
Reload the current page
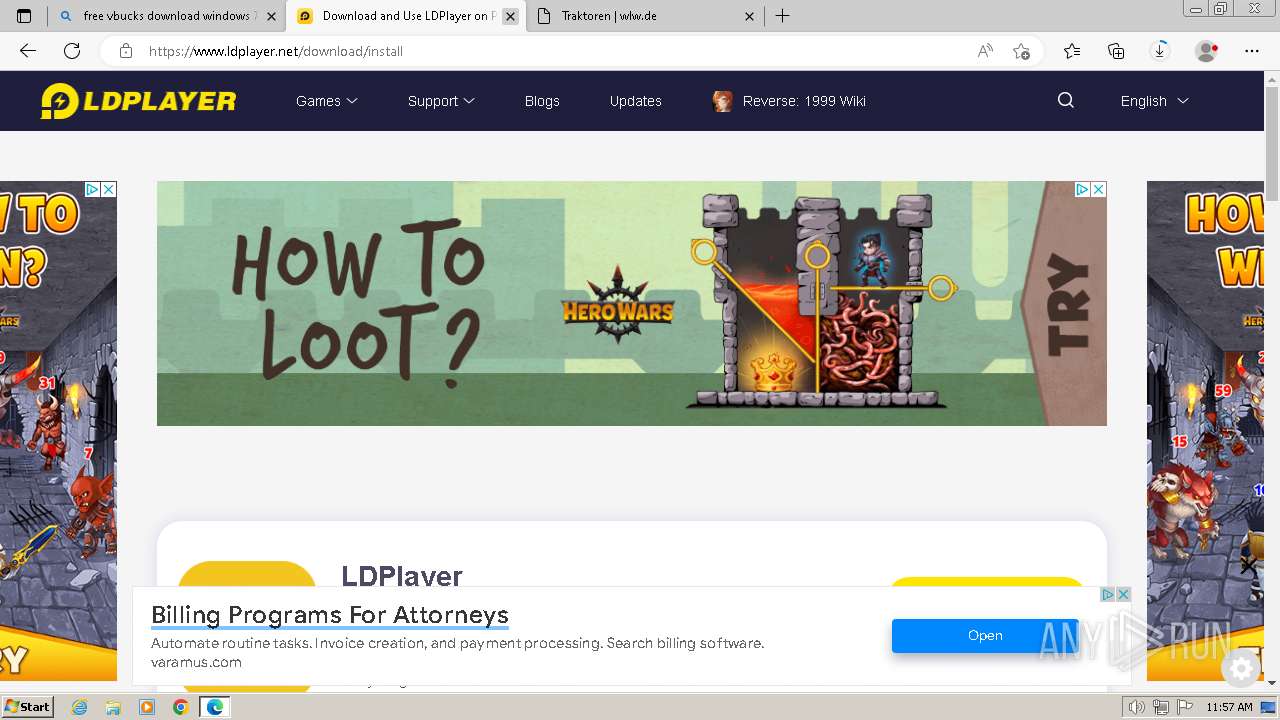click(72, 51)
